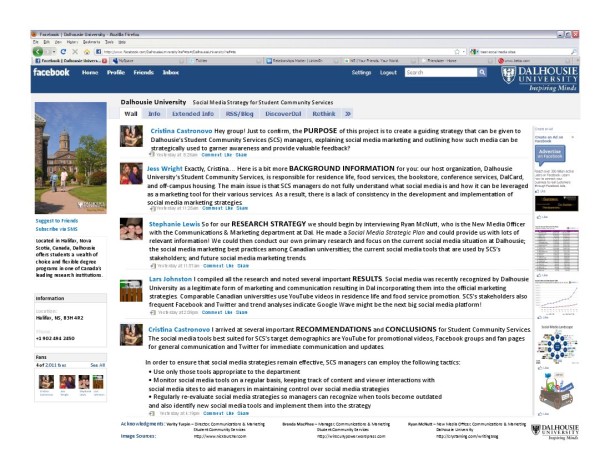Click the Dalhousie University logo in page footer
The width and height of the screenshot is (610, 471).
(x=555, y=432)
